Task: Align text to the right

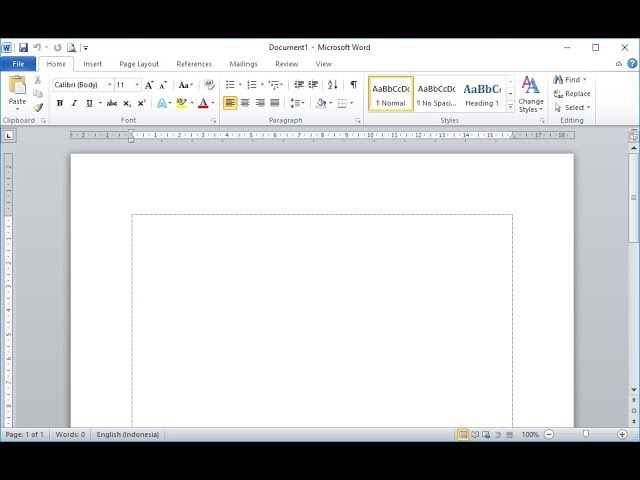Action: [x=260, y=103]
